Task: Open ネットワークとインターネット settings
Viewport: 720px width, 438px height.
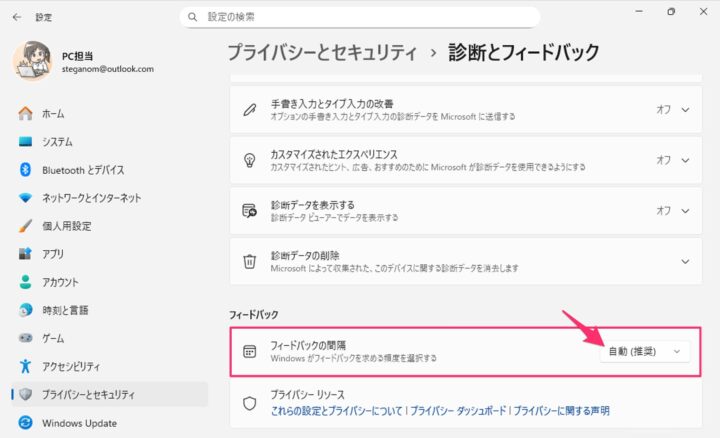Action: (91, 198)
